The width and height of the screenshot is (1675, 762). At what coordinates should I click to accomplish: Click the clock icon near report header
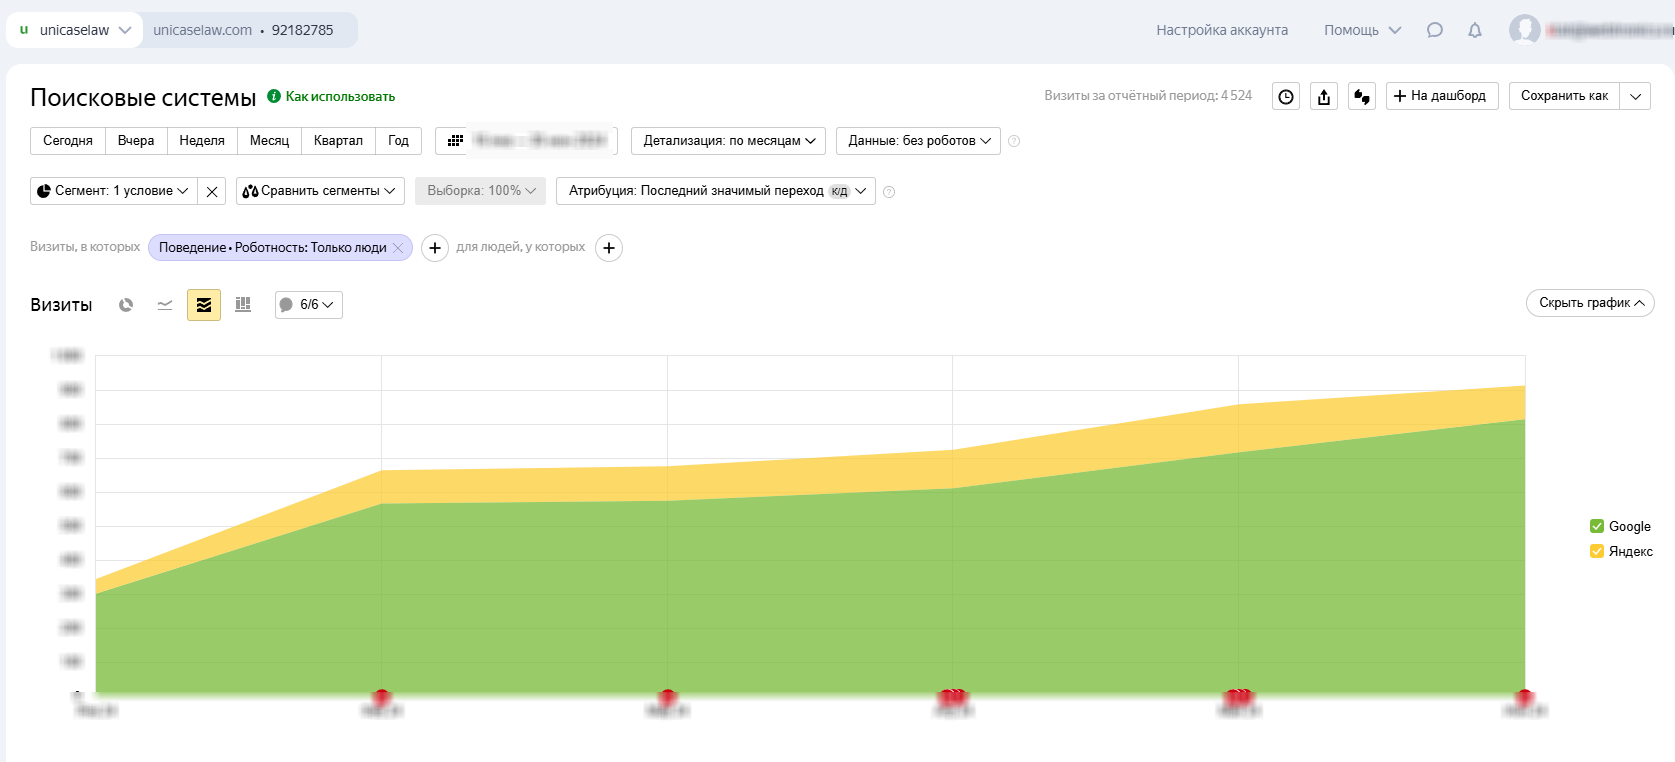click(1286, 96)
